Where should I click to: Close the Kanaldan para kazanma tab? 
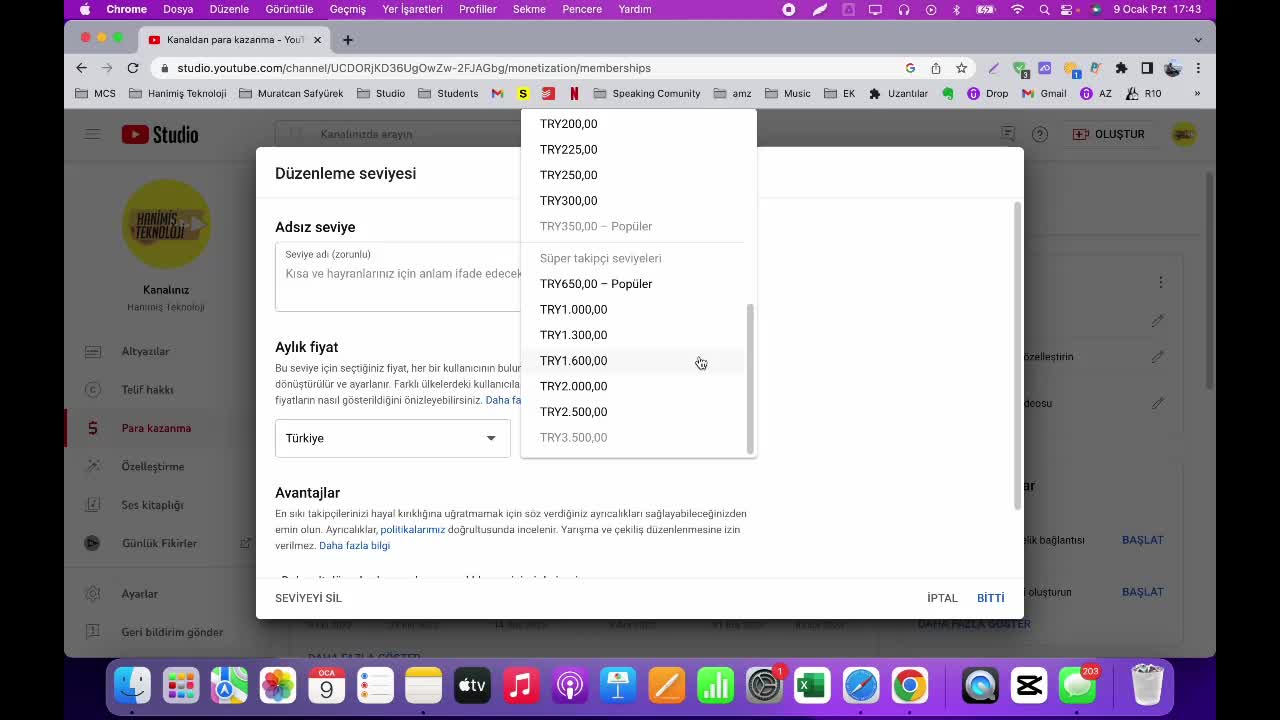tap(318, 40)
